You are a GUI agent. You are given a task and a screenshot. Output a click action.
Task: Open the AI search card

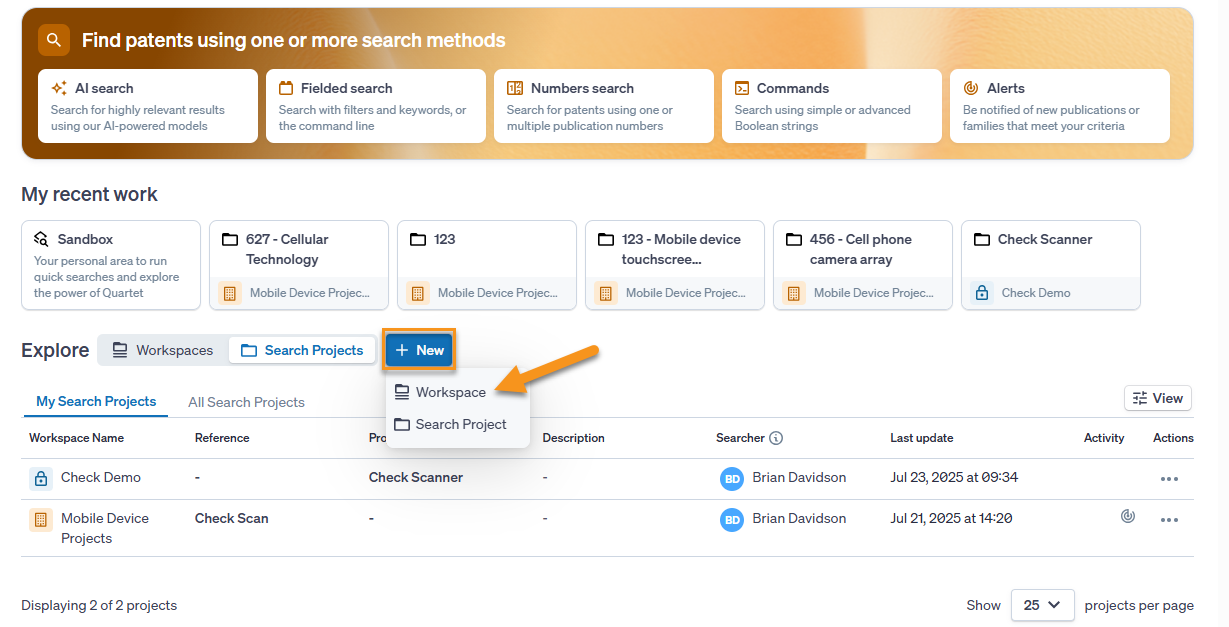[148, 106]
